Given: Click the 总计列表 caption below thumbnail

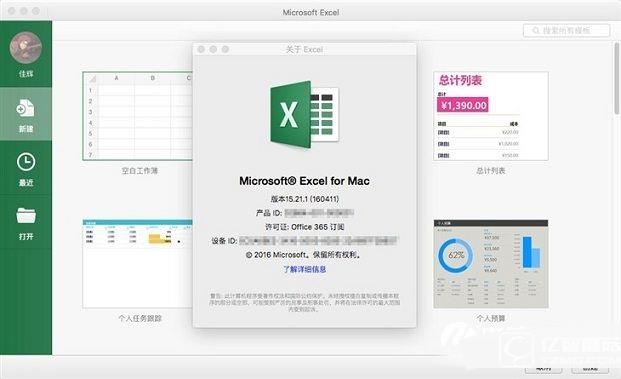Looking at the screenshot, I should (491, 171).
